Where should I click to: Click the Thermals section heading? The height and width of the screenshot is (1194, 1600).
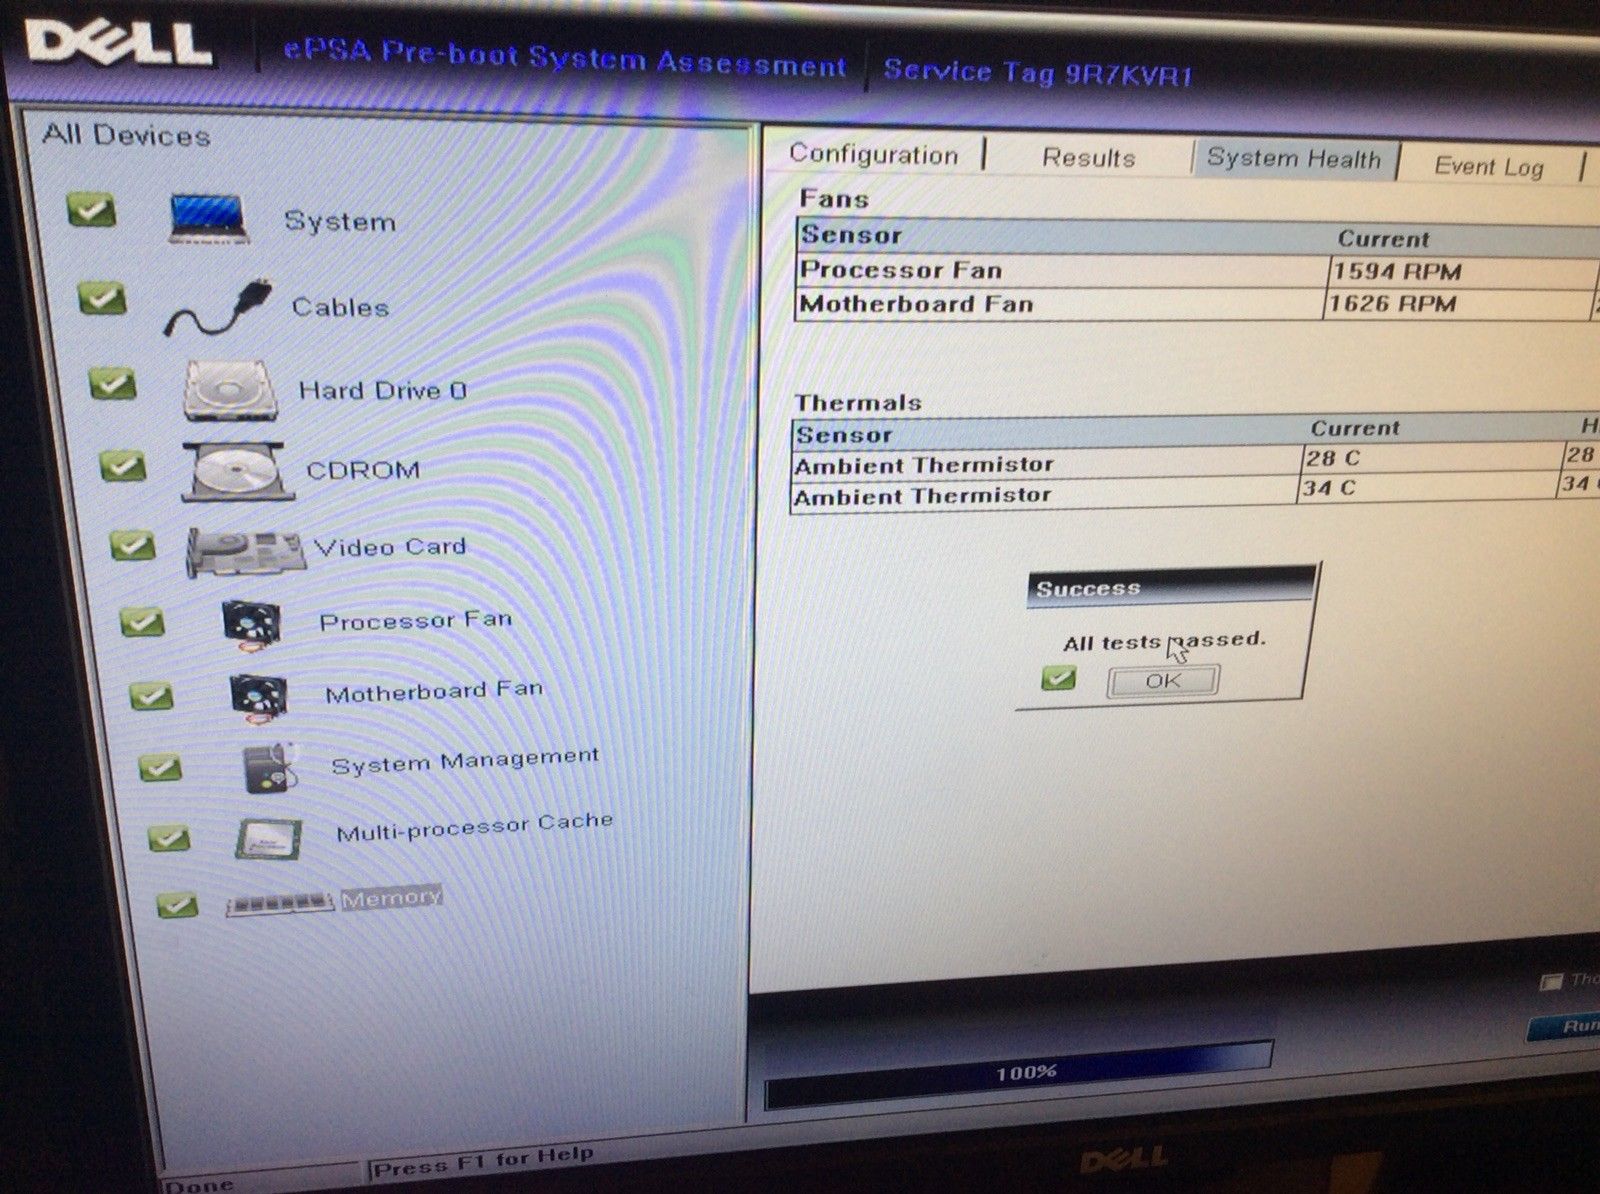[858, 402]
